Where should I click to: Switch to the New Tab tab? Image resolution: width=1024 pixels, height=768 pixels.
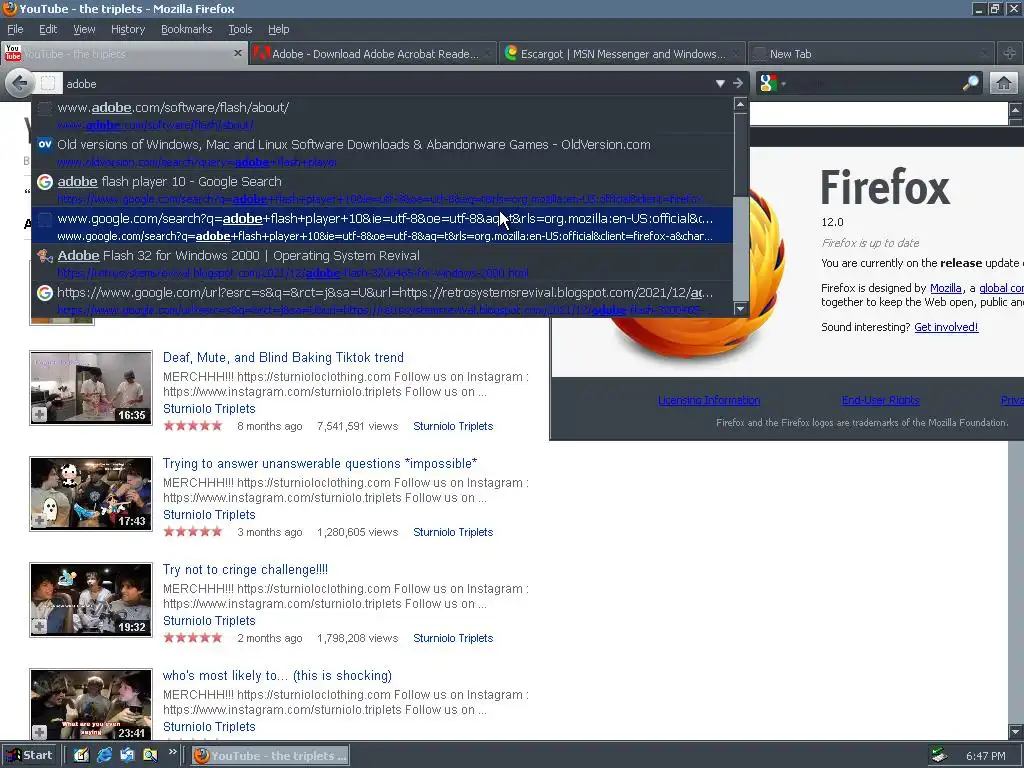870,54
